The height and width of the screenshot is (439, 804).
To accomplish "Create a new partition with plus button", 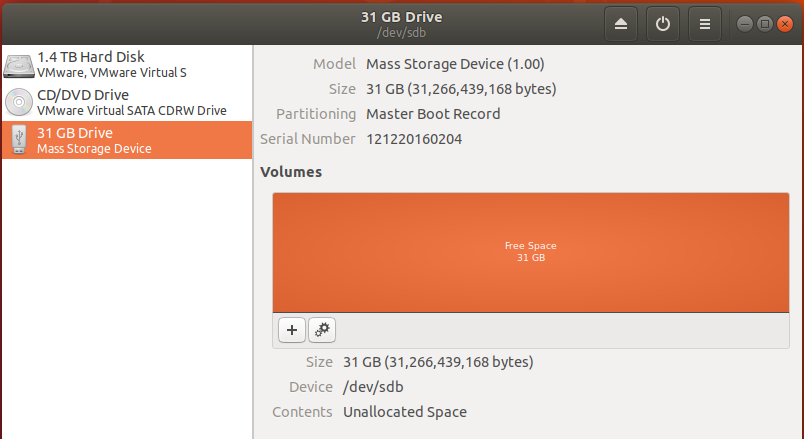I will pyautogui.click(x=292, y=330).
